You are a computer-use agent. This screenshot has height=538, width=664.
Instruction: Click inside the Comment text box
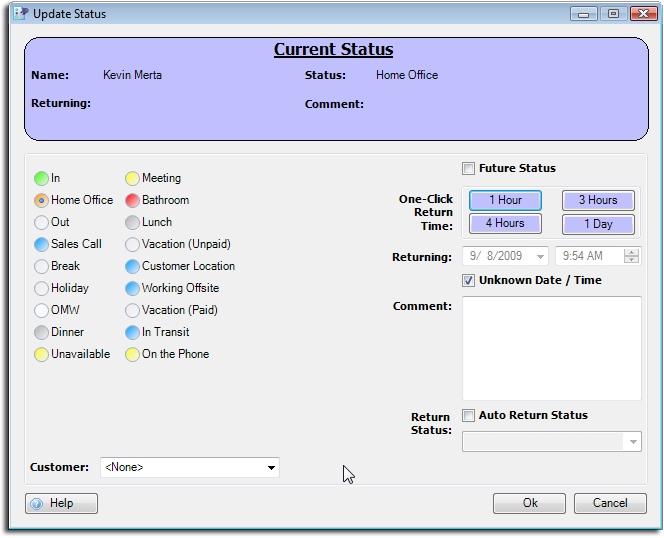[x=551, y=348]
